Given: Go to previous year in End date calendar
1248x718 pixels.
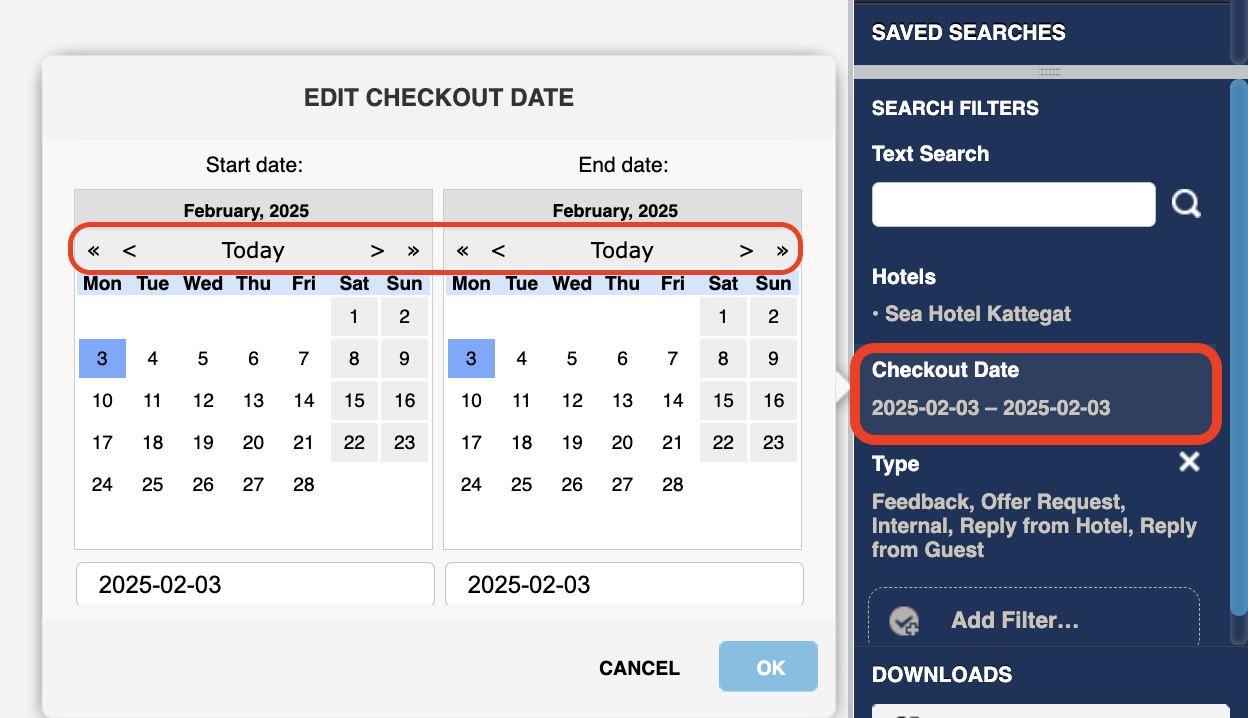Looking at the screenshot, I should [x=462, y=250].
